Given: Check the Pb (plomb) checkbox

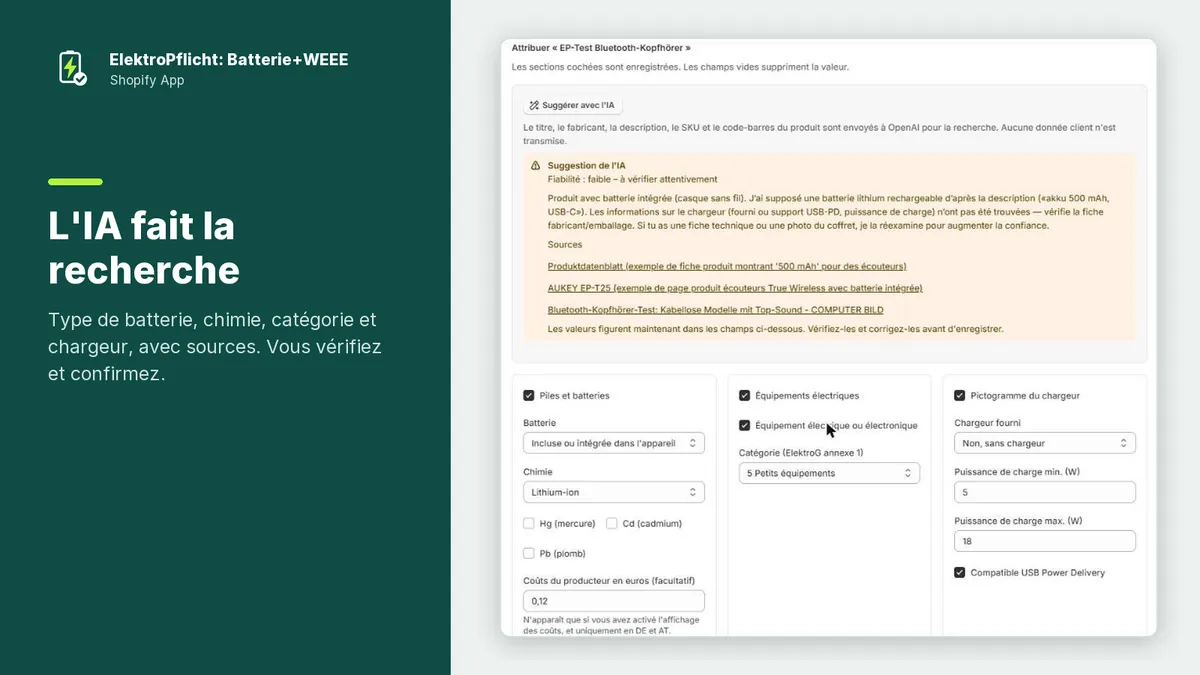Looking at the screenshot, I should click(x=529, y=553).
